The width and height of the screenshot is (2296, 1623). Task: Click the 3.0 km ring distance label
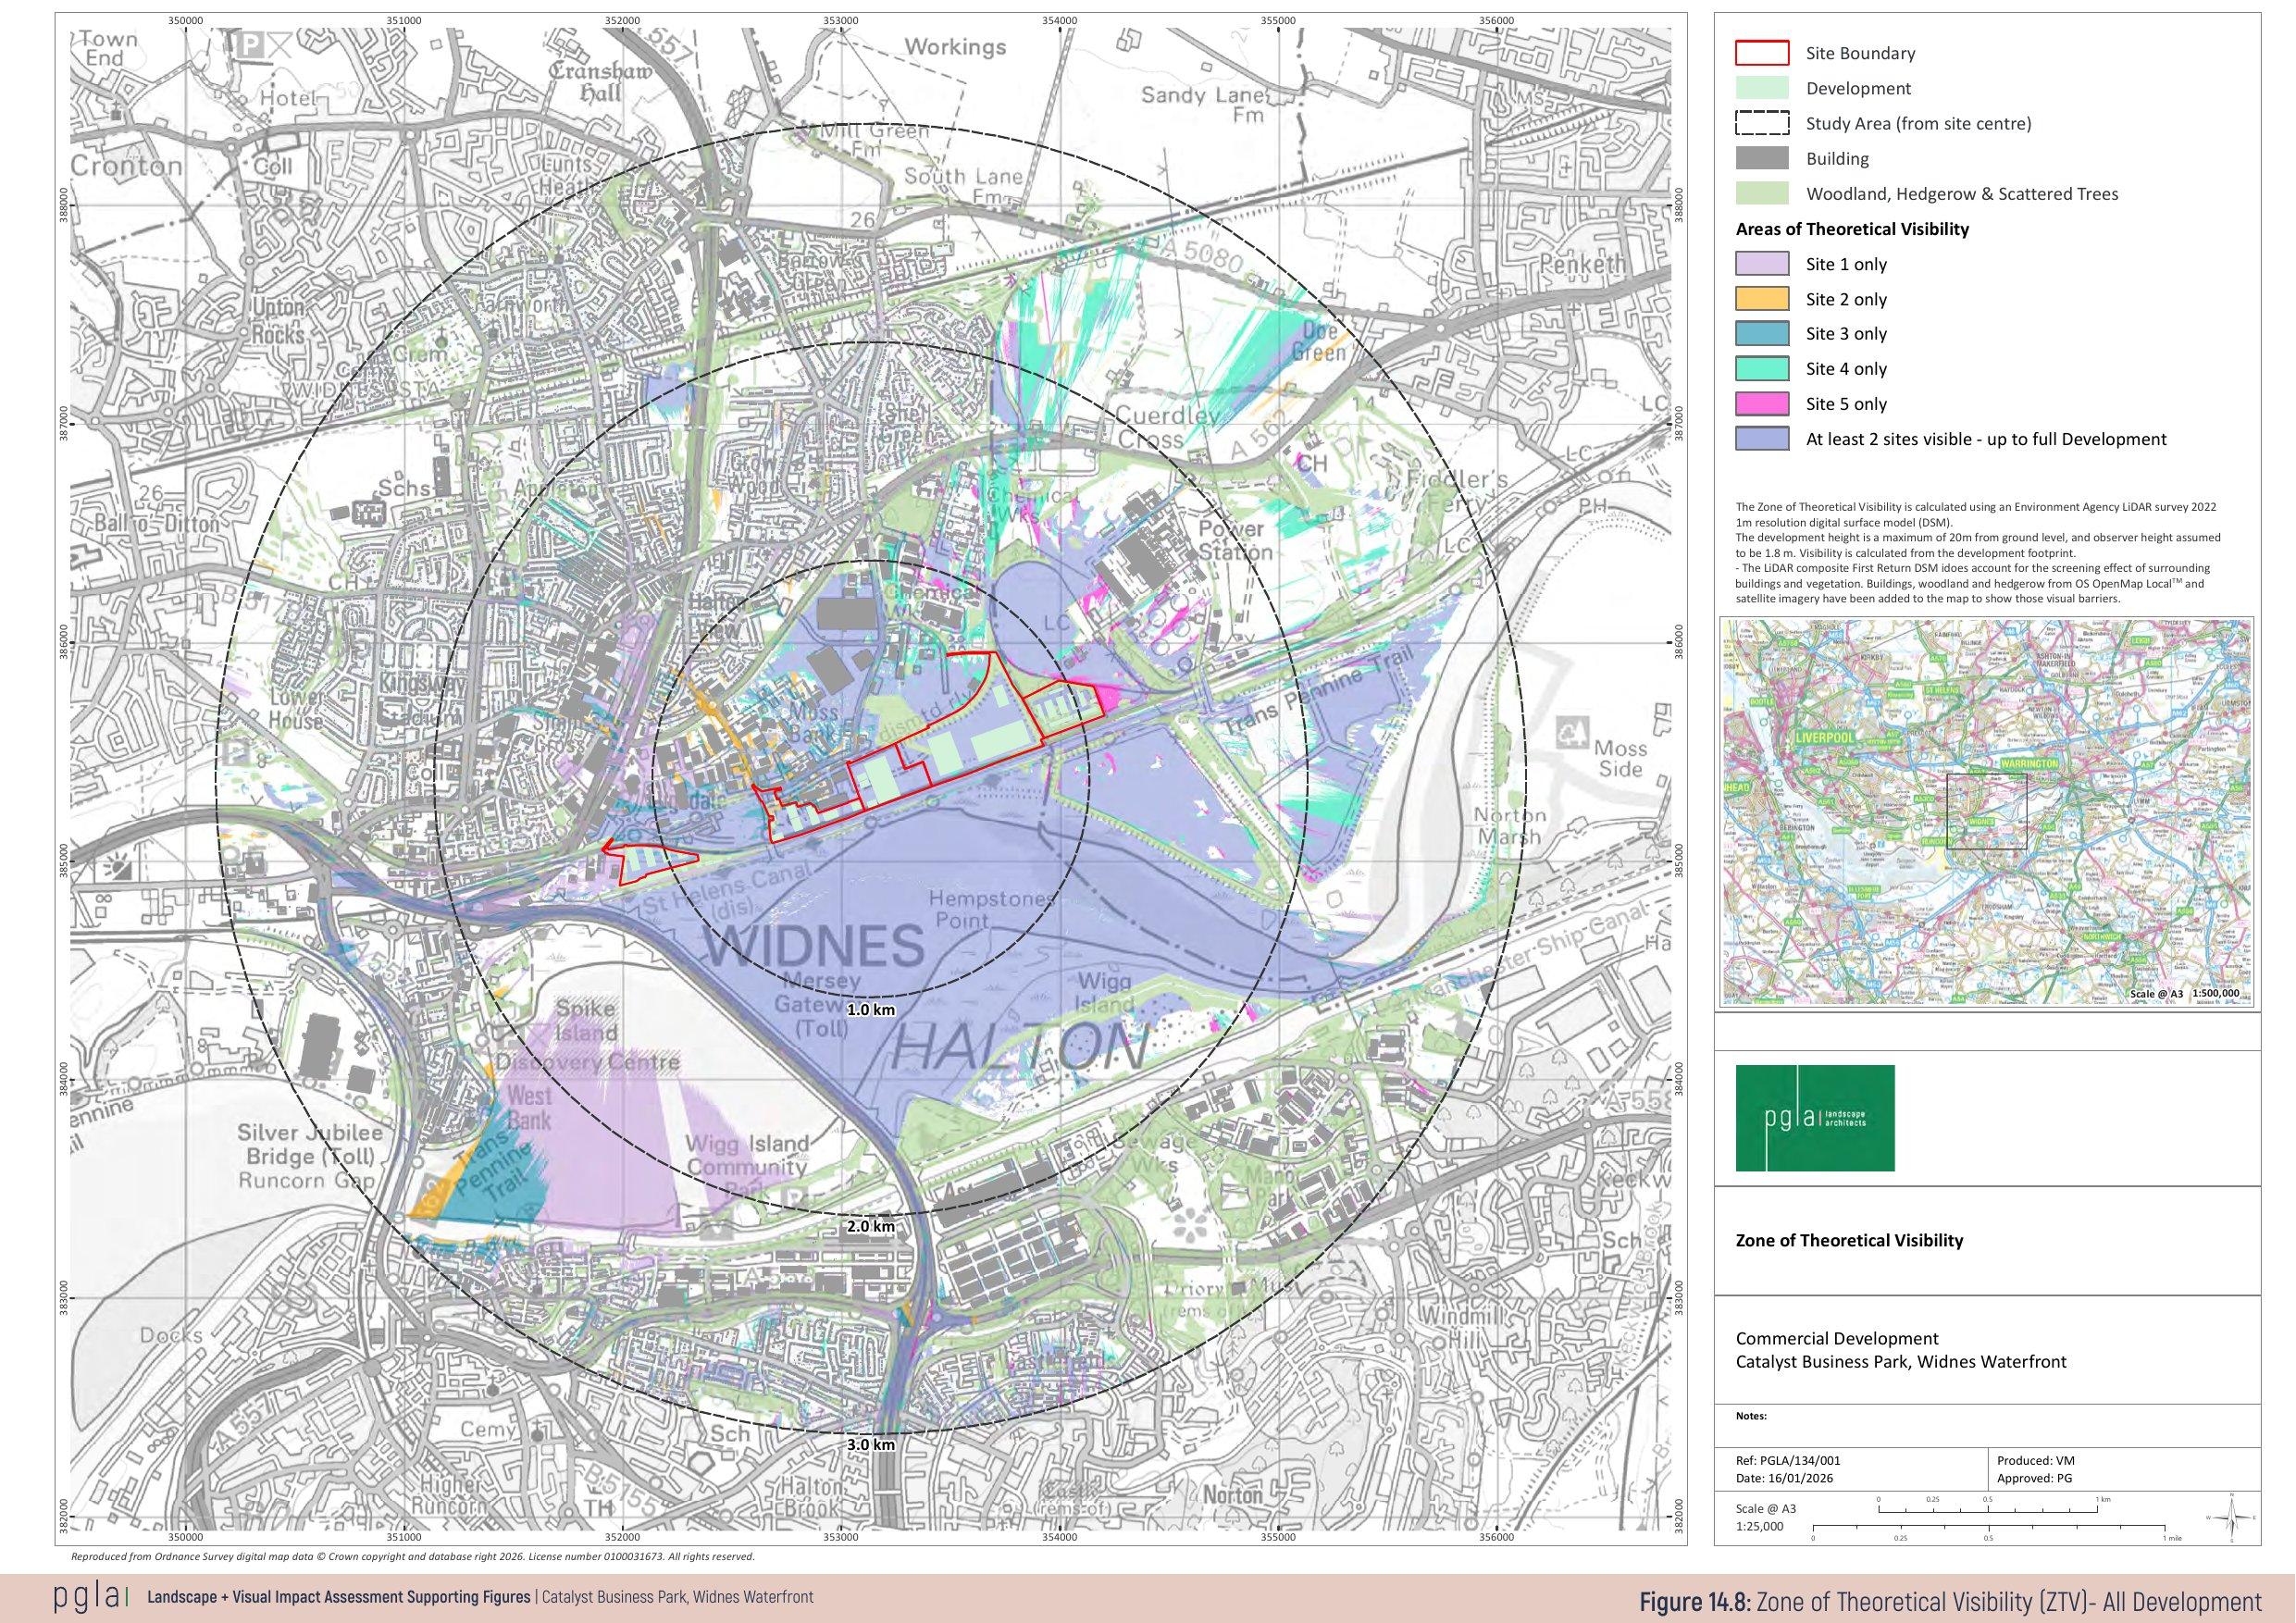pyautogui.click(x=870, y=1444)
